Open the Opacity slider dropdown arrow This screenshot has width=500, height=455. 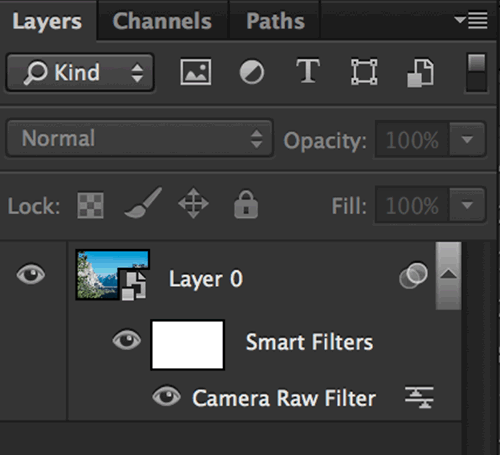click(467, 140)
